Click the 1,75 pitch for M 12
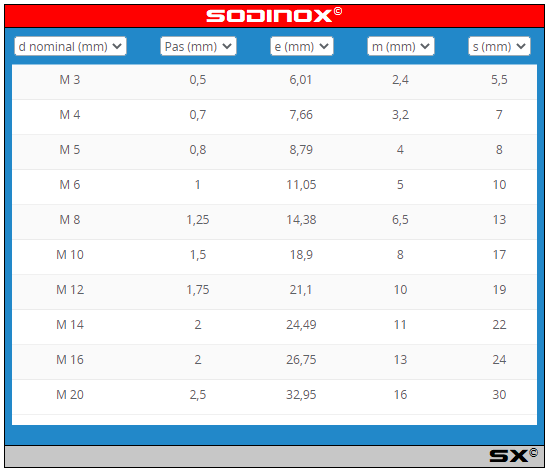The width and height of the screenshot is (550, 474). [x=198, y=289]
